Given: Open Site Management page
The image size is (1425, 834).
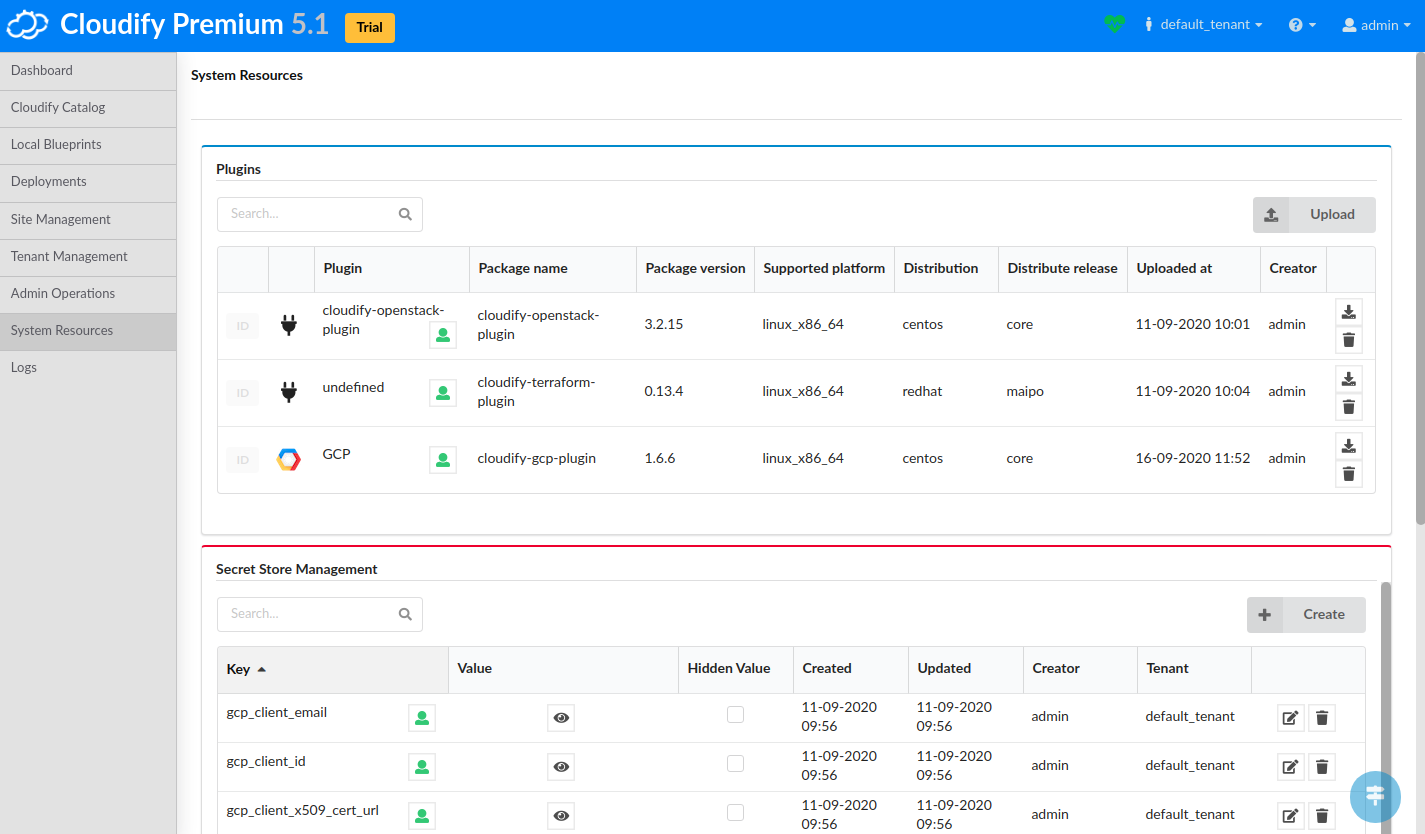Looking at the screenshot, I should pyautogui.click(x=88, y=220).
